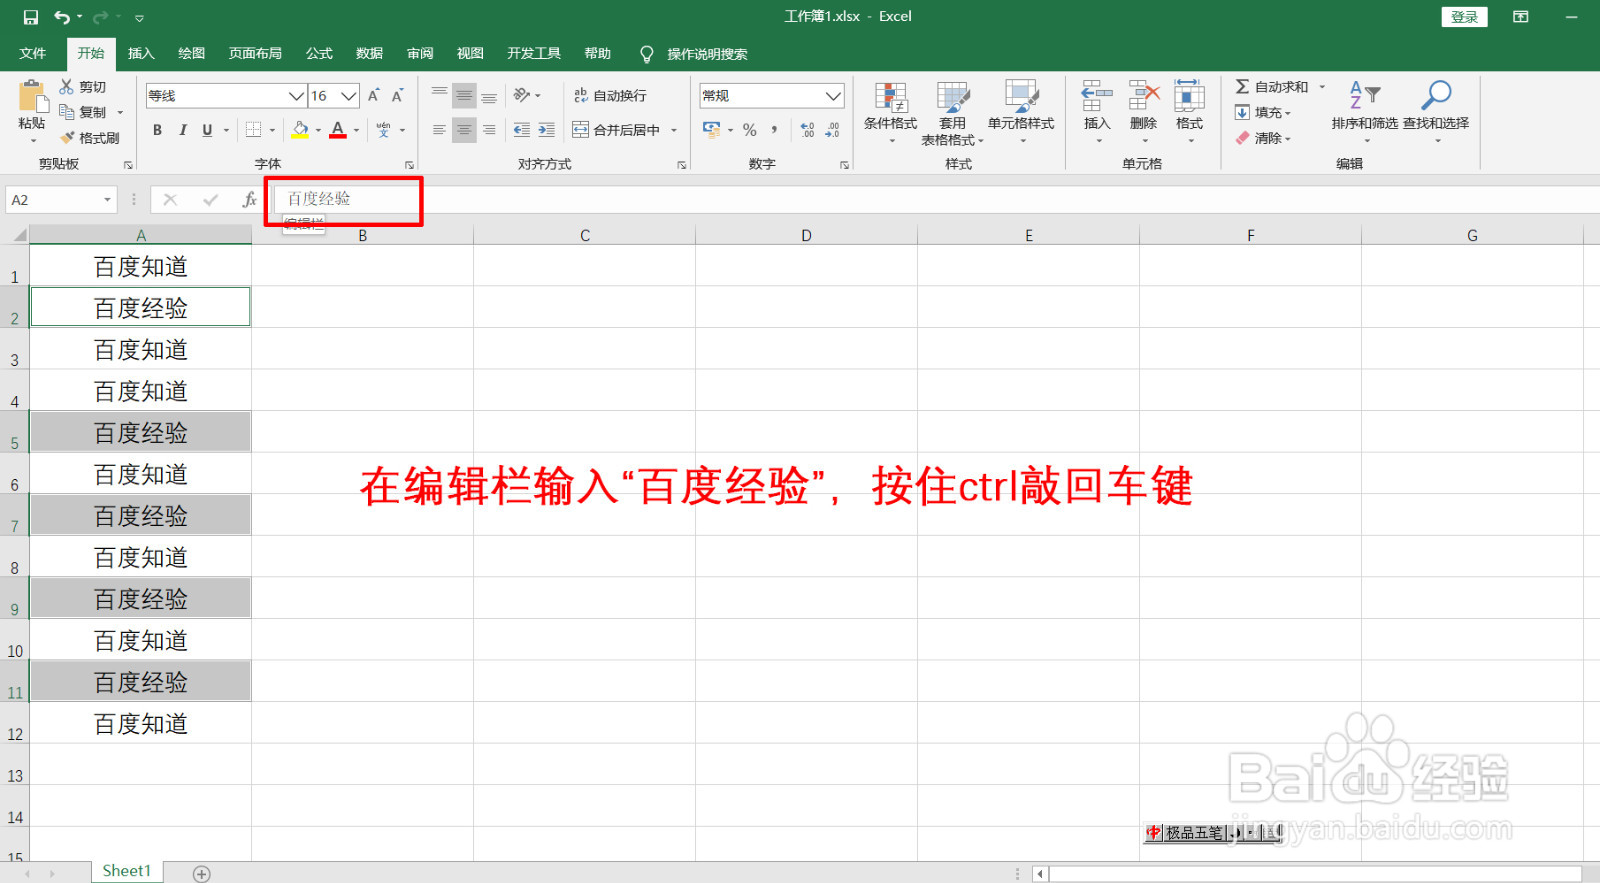Copy selection using the 复制 icon
This screenshot has height=883, width=1600.
pyautogui.click(x=66, y=112)
